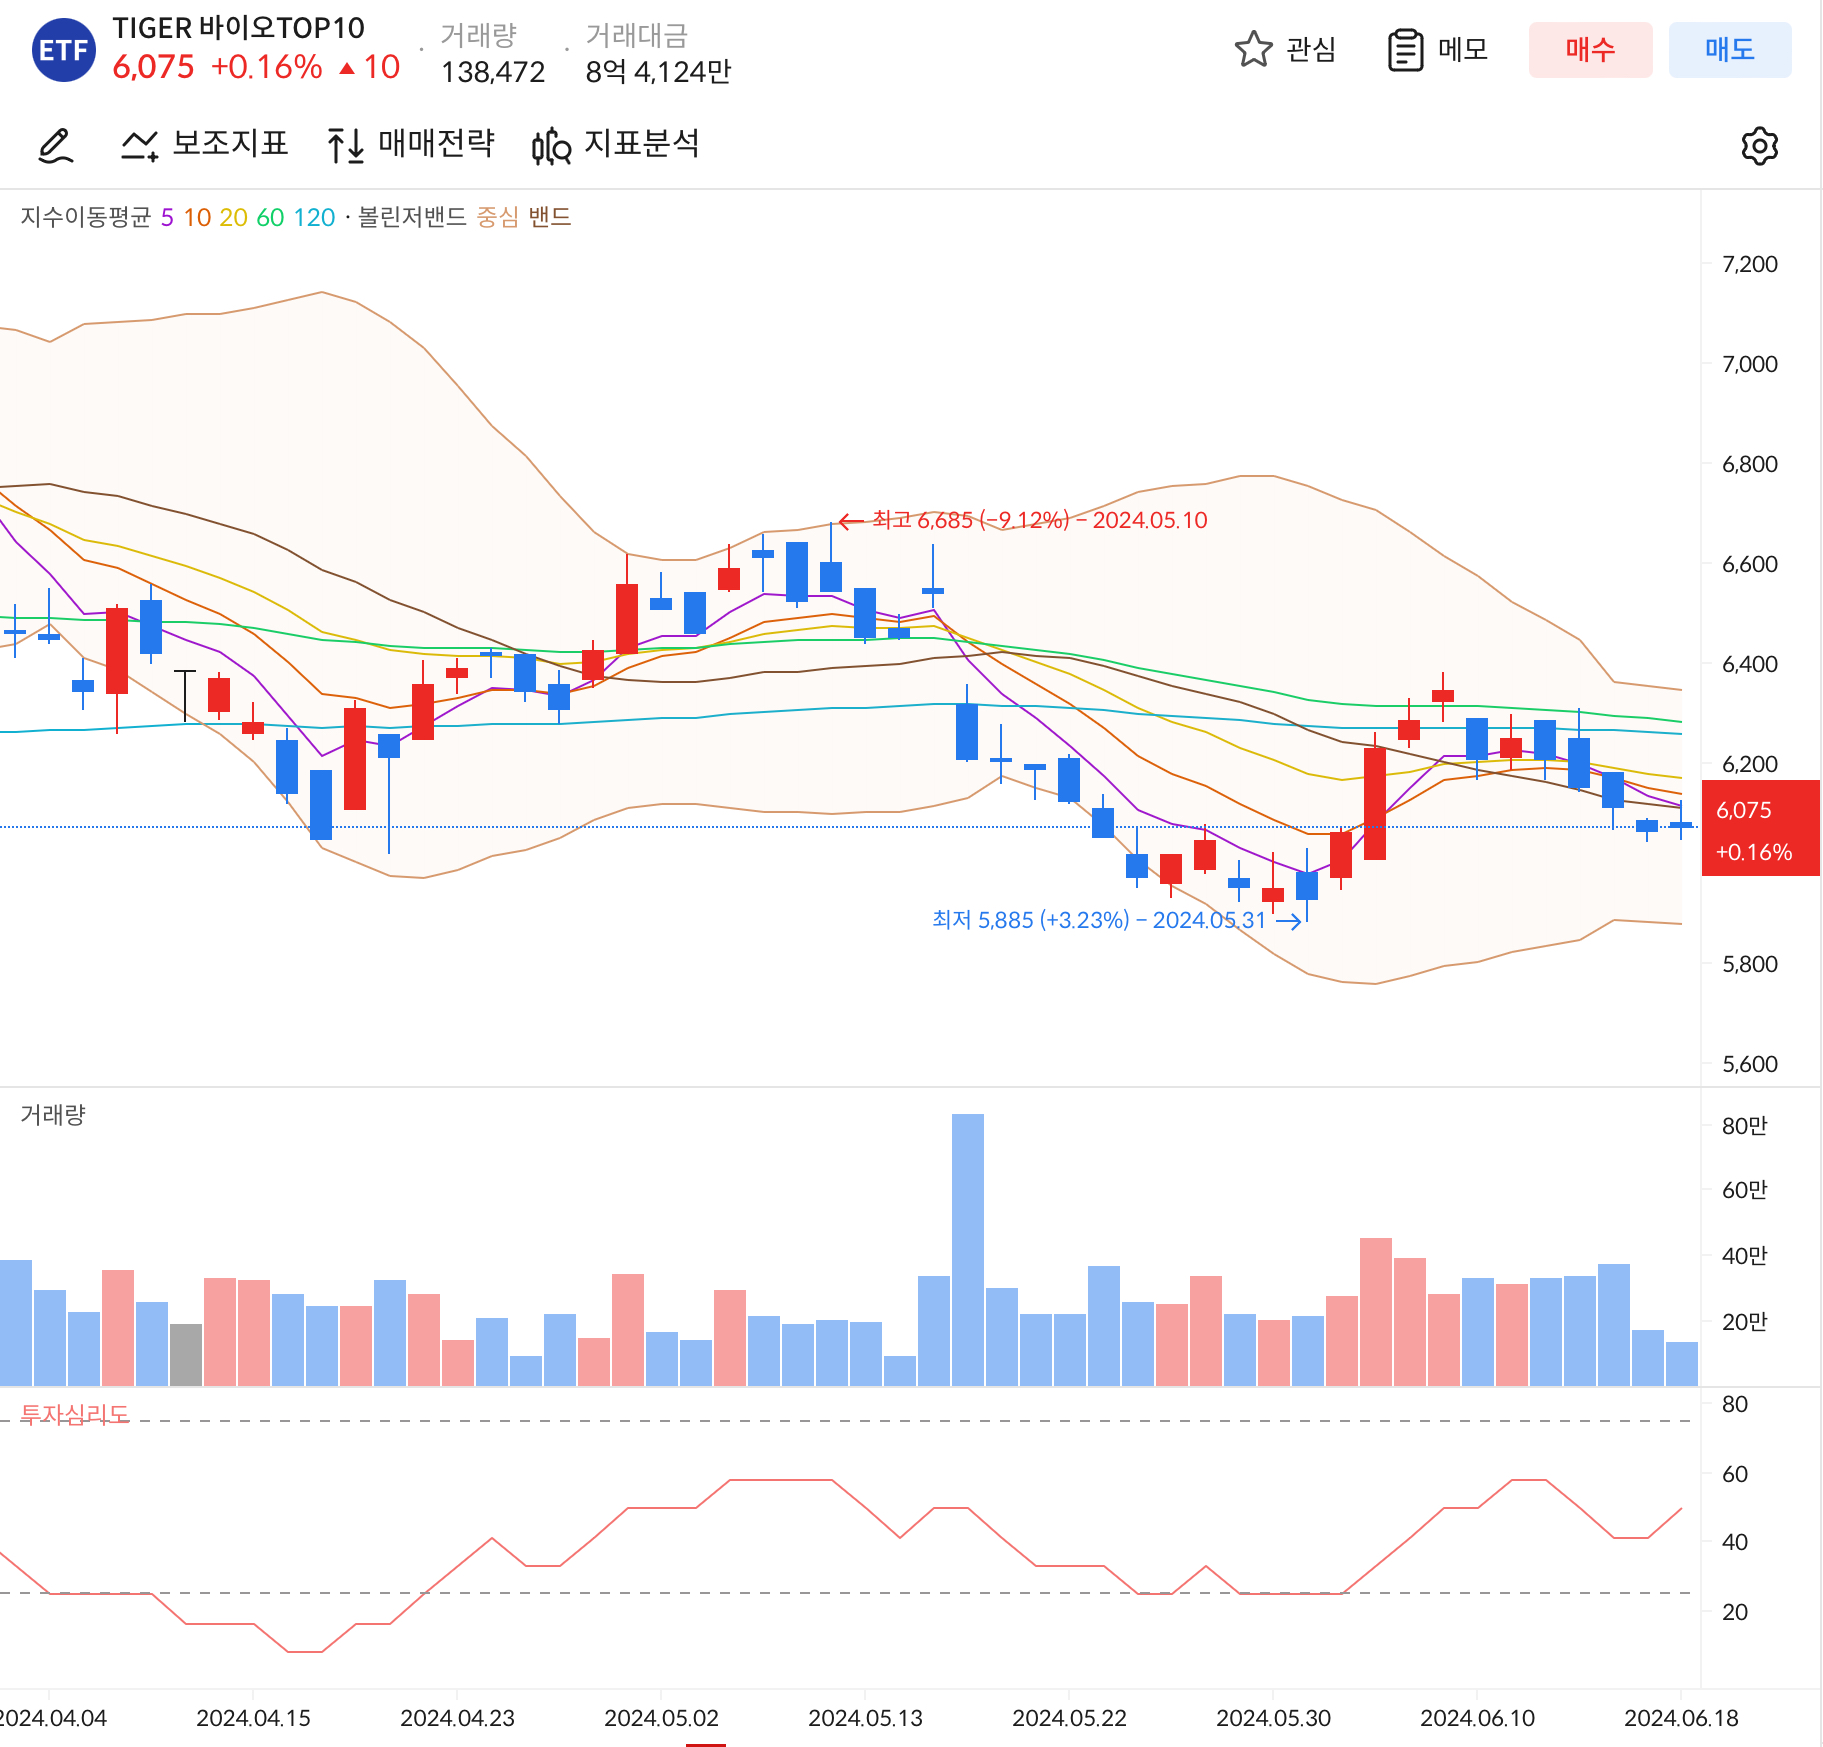Click the 2024.06.18 date axis label
This screenshot has height=1747, width=1823.
click(x=1681, y=1718)
